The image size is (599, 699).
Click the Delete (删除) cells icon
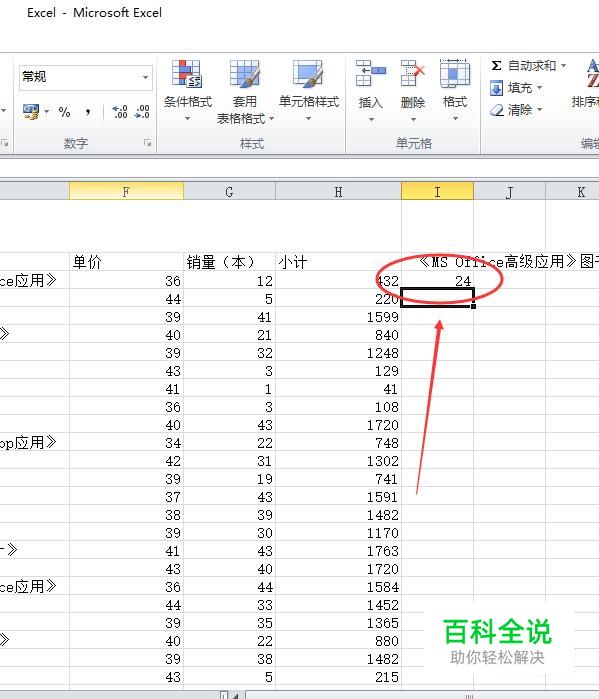[x=413, y=74]
